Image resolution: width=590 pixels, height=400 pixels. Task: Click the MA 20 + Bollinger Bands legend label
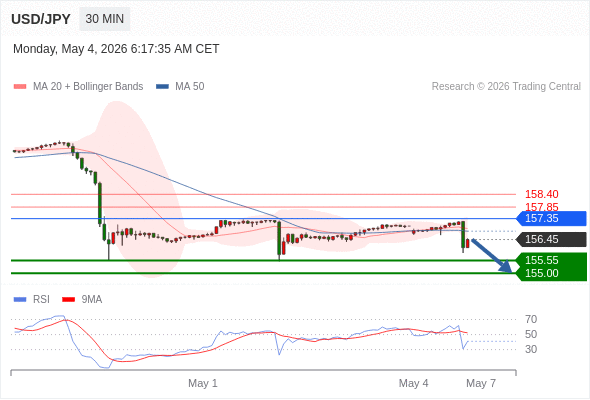[x=88, y=87]
